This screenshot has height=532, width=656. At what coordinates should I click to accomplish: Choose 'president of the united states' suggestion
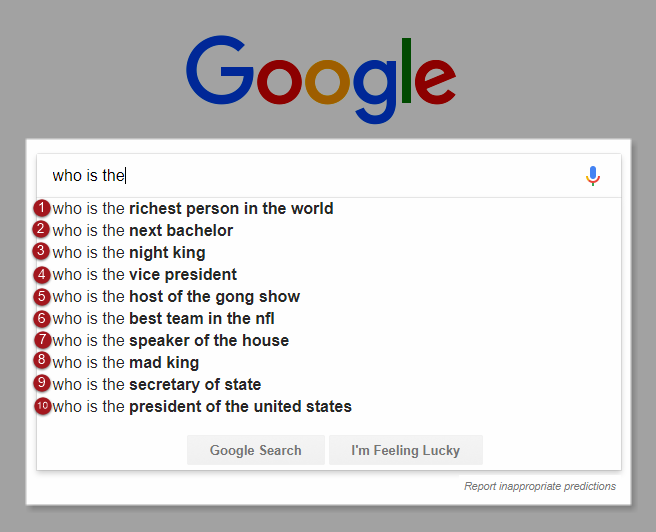click(x=202, y=407)
